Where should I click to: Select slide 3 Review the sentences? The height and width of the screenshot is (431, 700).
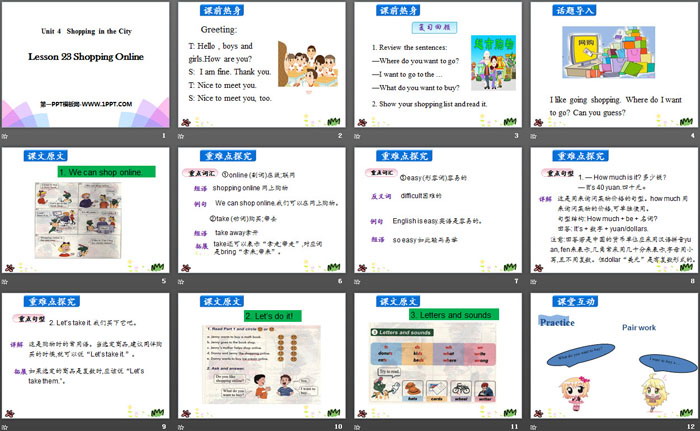coord(438,65)
